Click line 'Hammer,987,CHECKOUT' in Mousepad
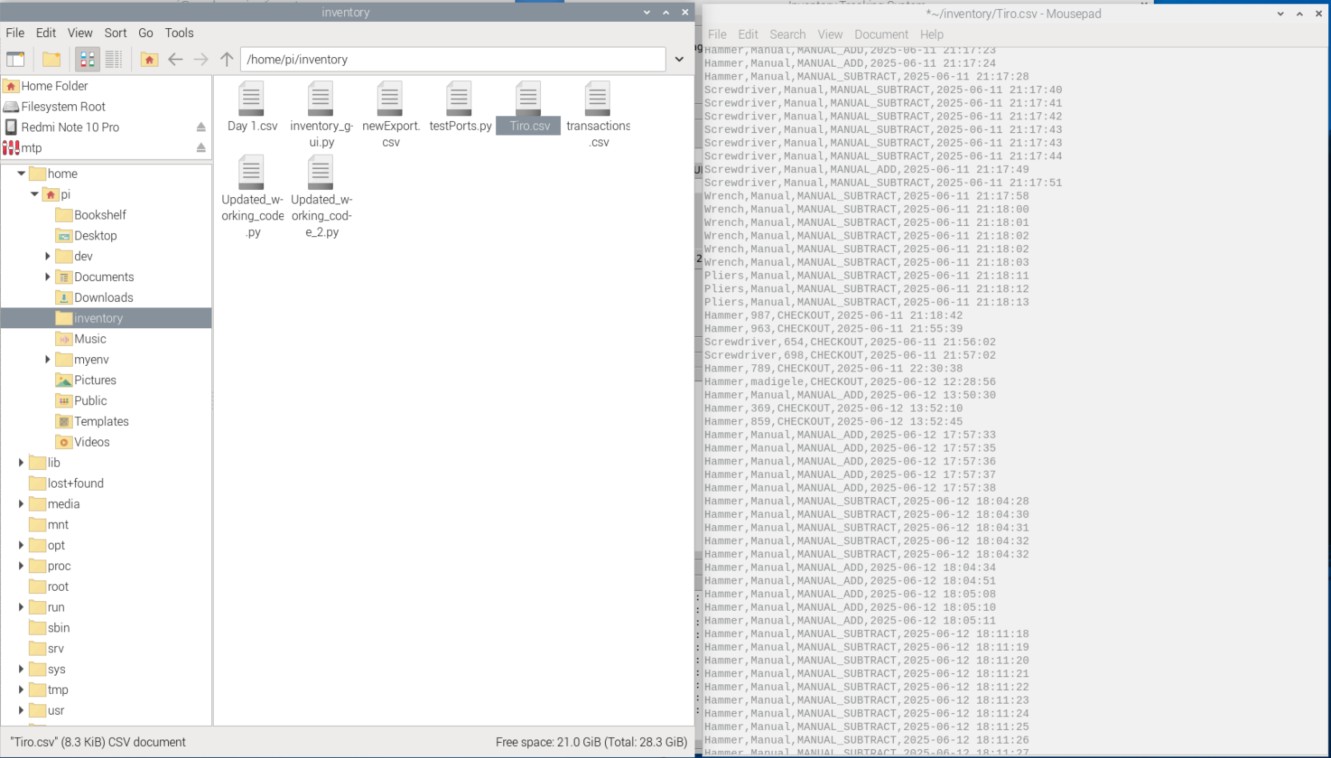Image resolution: width=1331 pixels, height=758 pixels. pyautogui.click(x=833, y=315)
